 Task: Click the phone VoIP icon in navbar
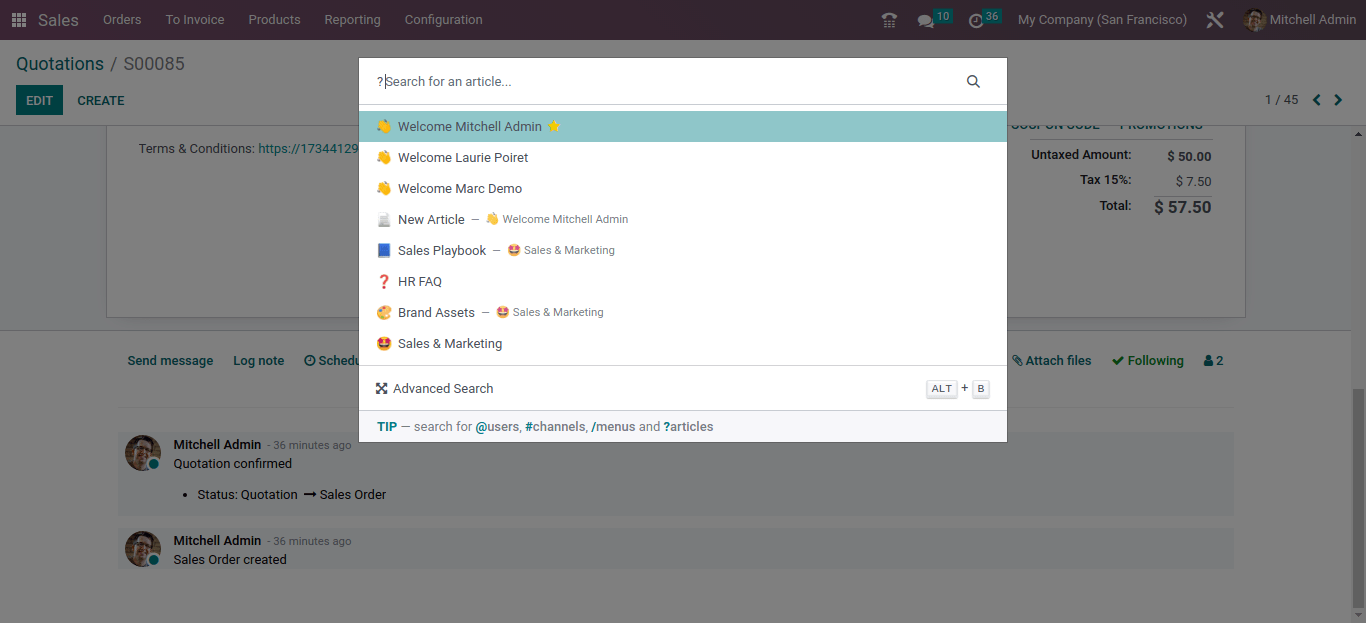889,20
